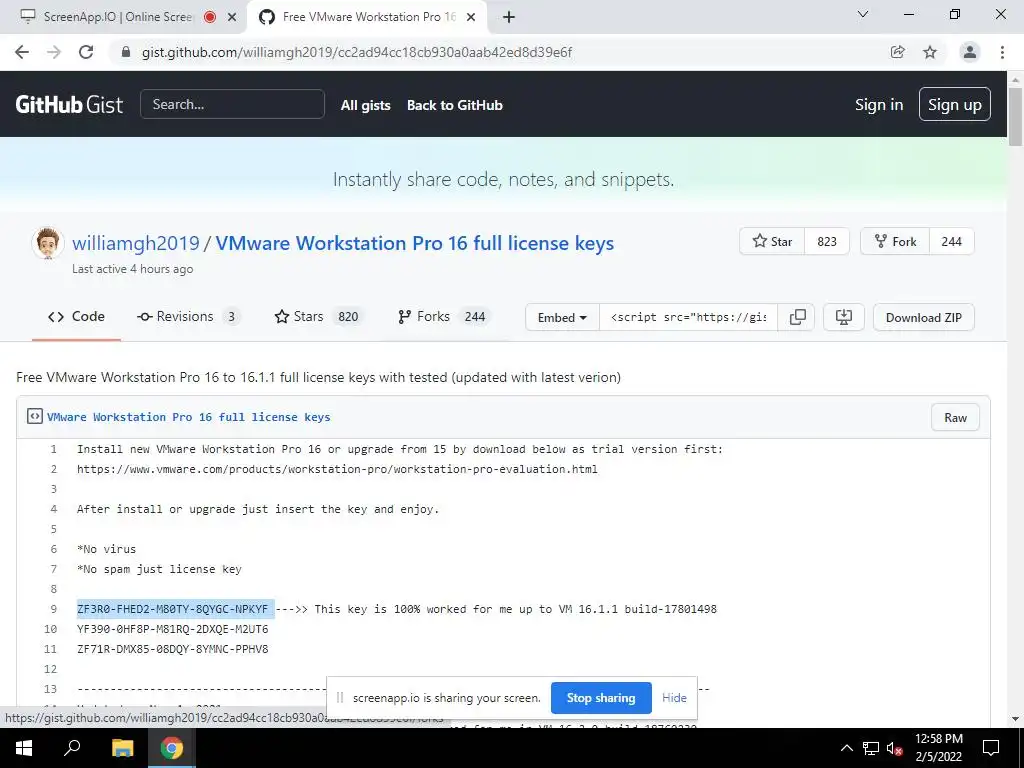The height and width of the screenshot is (768, 1024).
Task: Open the Revisions tab
Action: click(x=188, y=317)
